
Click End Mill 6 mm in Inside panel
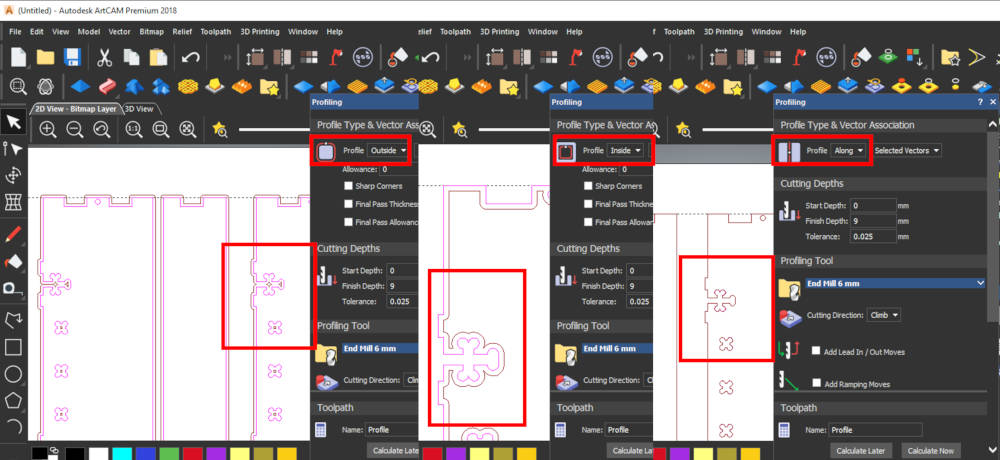click(617, 348)
